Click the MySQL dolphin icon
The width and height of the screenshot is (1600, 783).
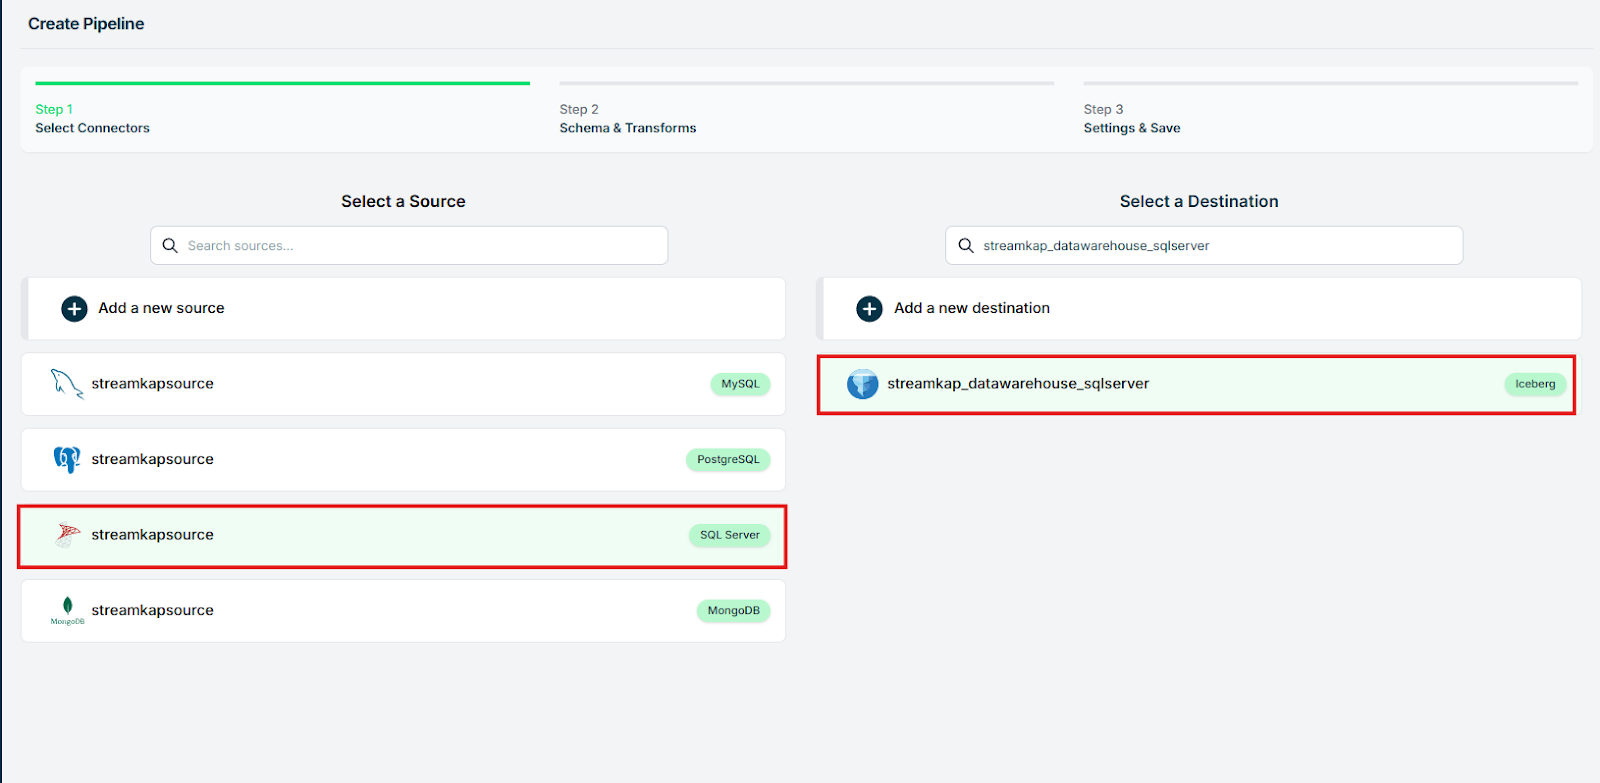[67, 384]
